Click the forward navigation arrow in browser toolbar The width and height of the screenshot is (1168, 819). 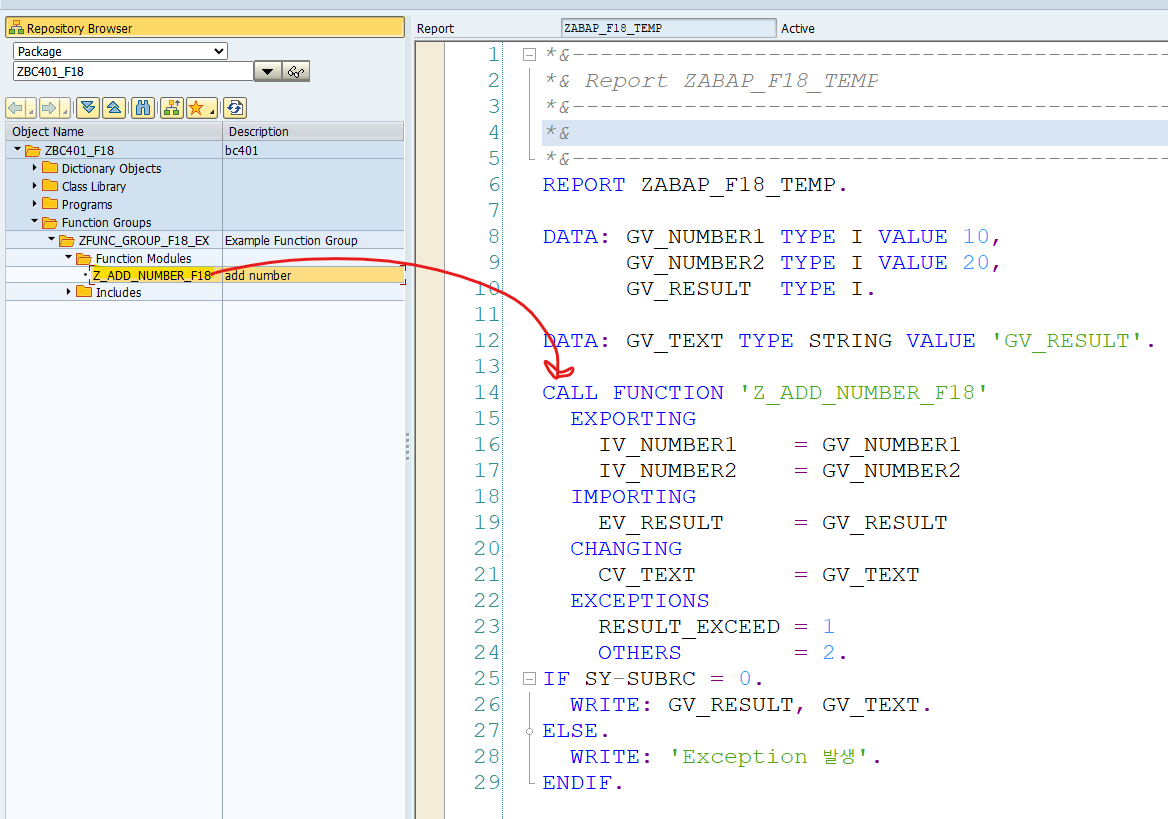click(x=49, y=108)
